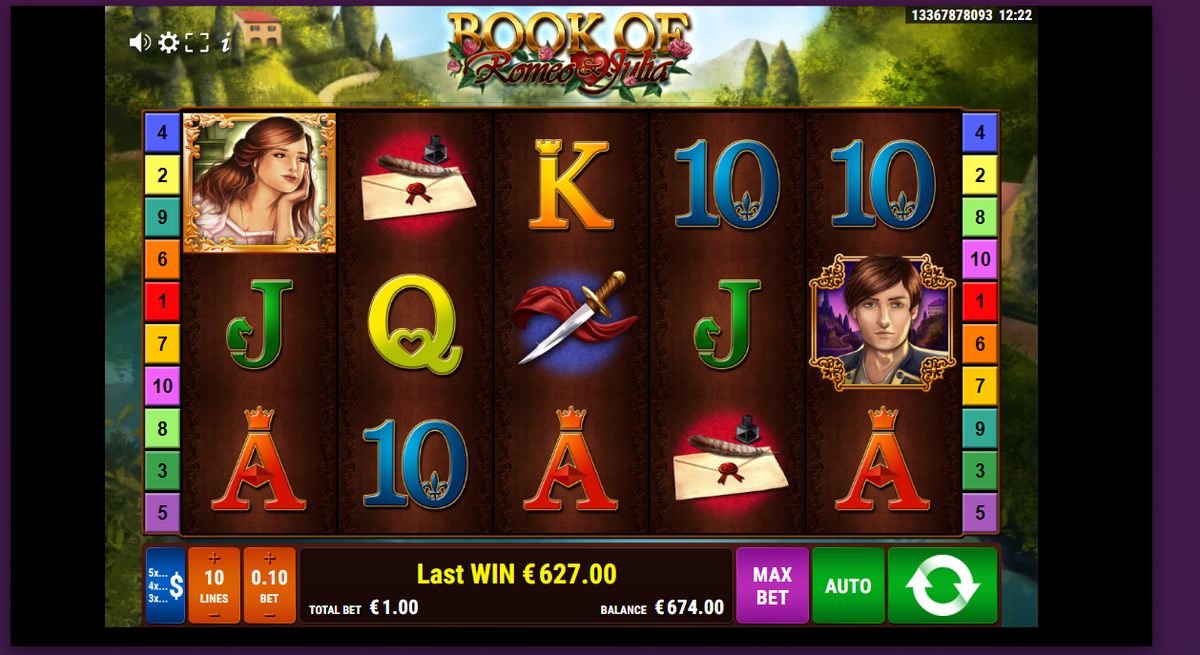Spin the reels with green arrows button
Image resolution: width=1200 pixels, height=655 pixels.
click(x=942, y=585)
